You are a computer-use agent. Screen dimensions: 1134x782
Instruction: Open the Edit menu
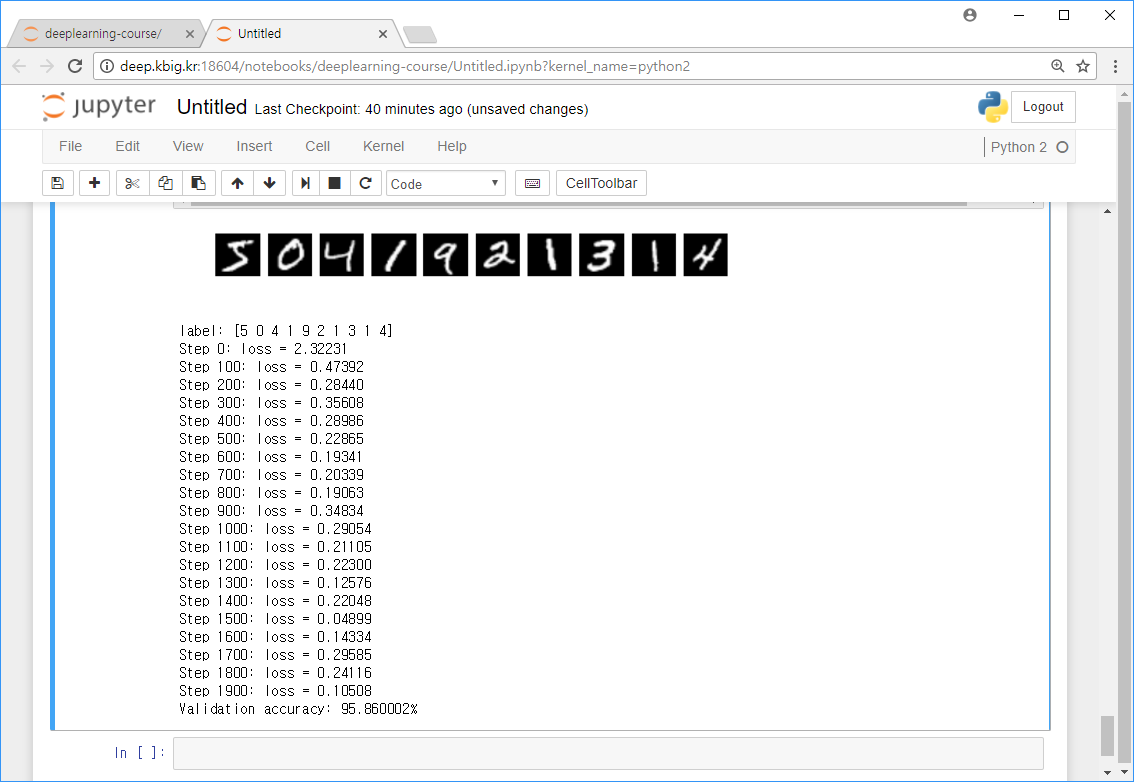(127, 146)
